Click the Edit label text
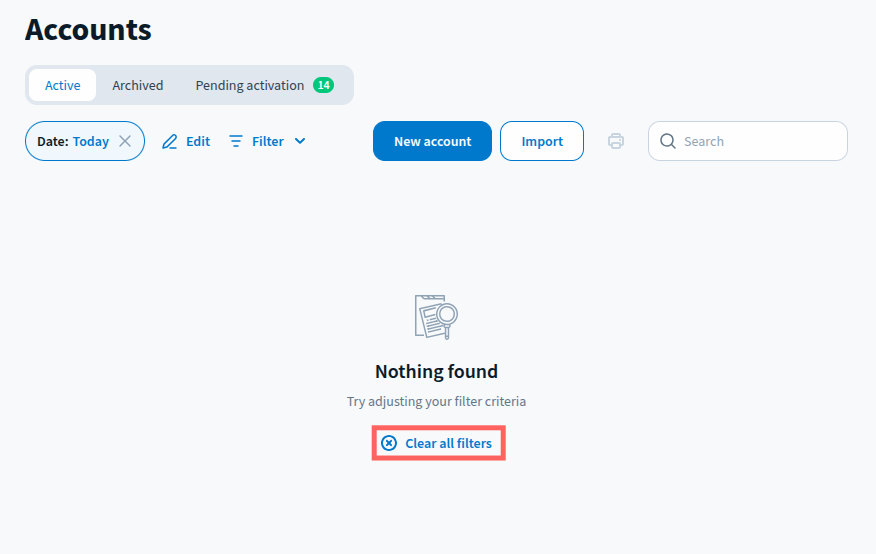This screenshot has height=554, width=876. pyautogui.click(x=198, y=142)
